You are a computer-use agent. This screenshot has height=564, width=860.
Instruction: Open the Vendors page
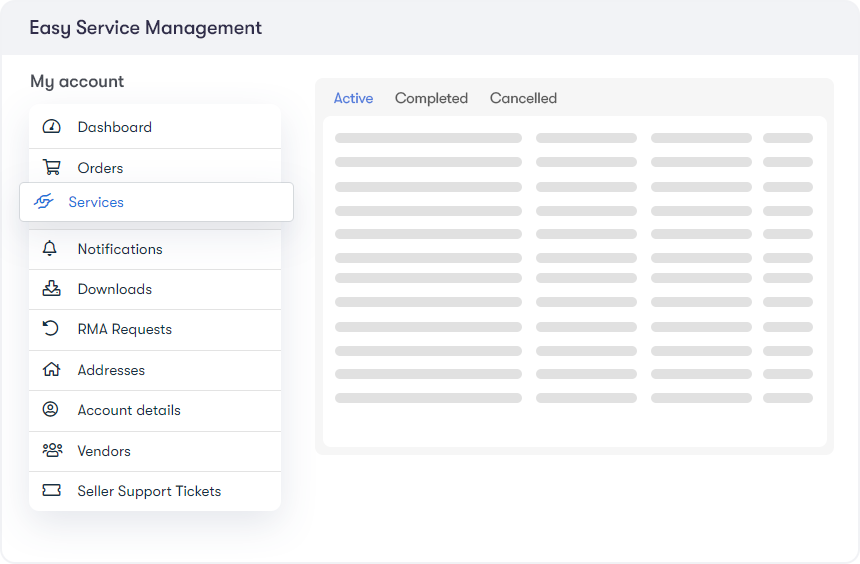pos(155,451)
